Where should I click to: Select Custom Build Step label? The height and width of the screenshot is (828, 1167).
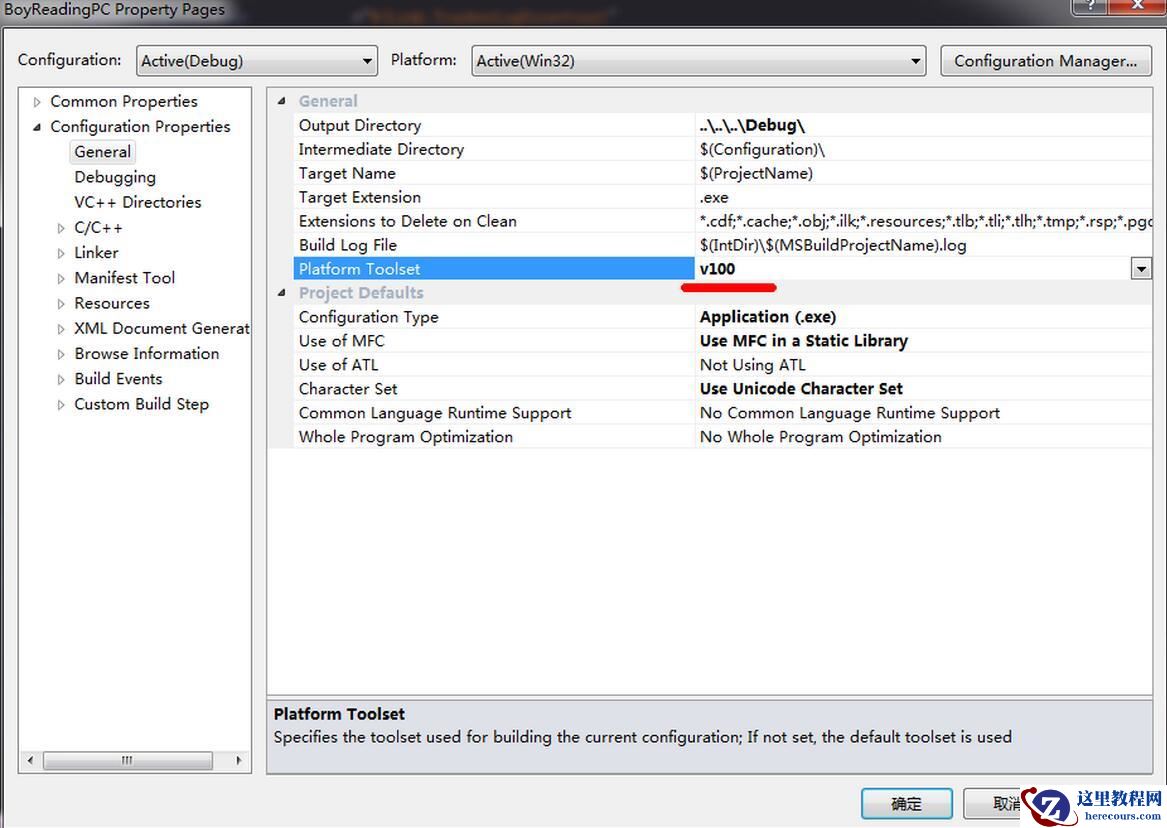(x=141, y=405)
